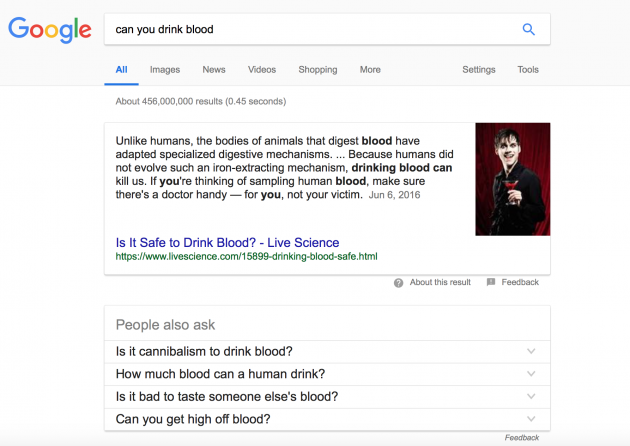Click the Google logo
The height and width of the screenshot is (446, 630).
[50, 30]
